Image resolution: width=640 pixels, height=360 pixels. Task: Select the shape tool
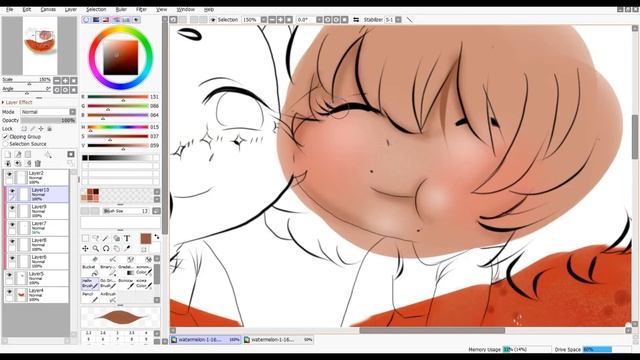(116, 238)
